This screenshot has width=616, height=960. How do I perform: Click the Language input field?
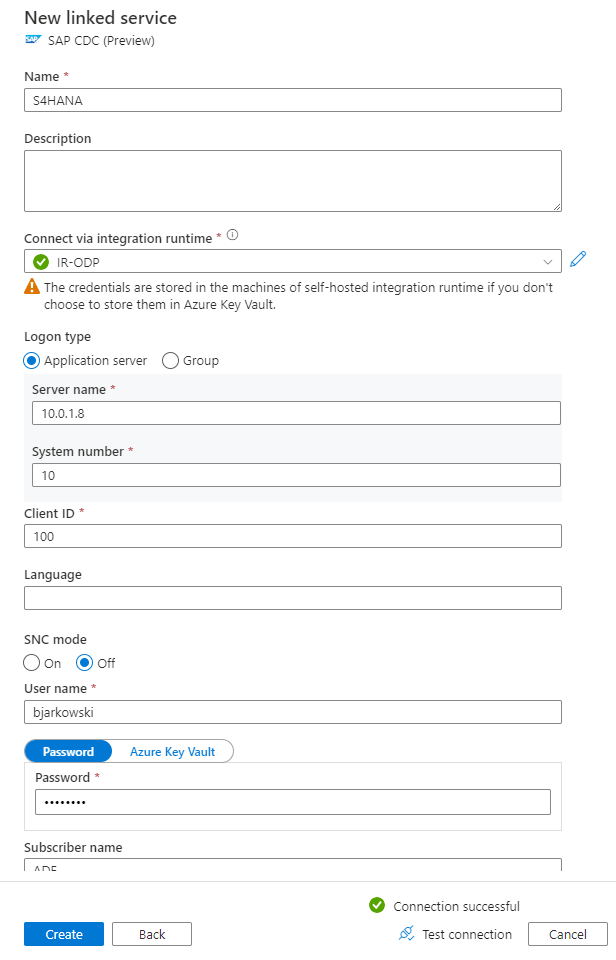coord(293,598)
